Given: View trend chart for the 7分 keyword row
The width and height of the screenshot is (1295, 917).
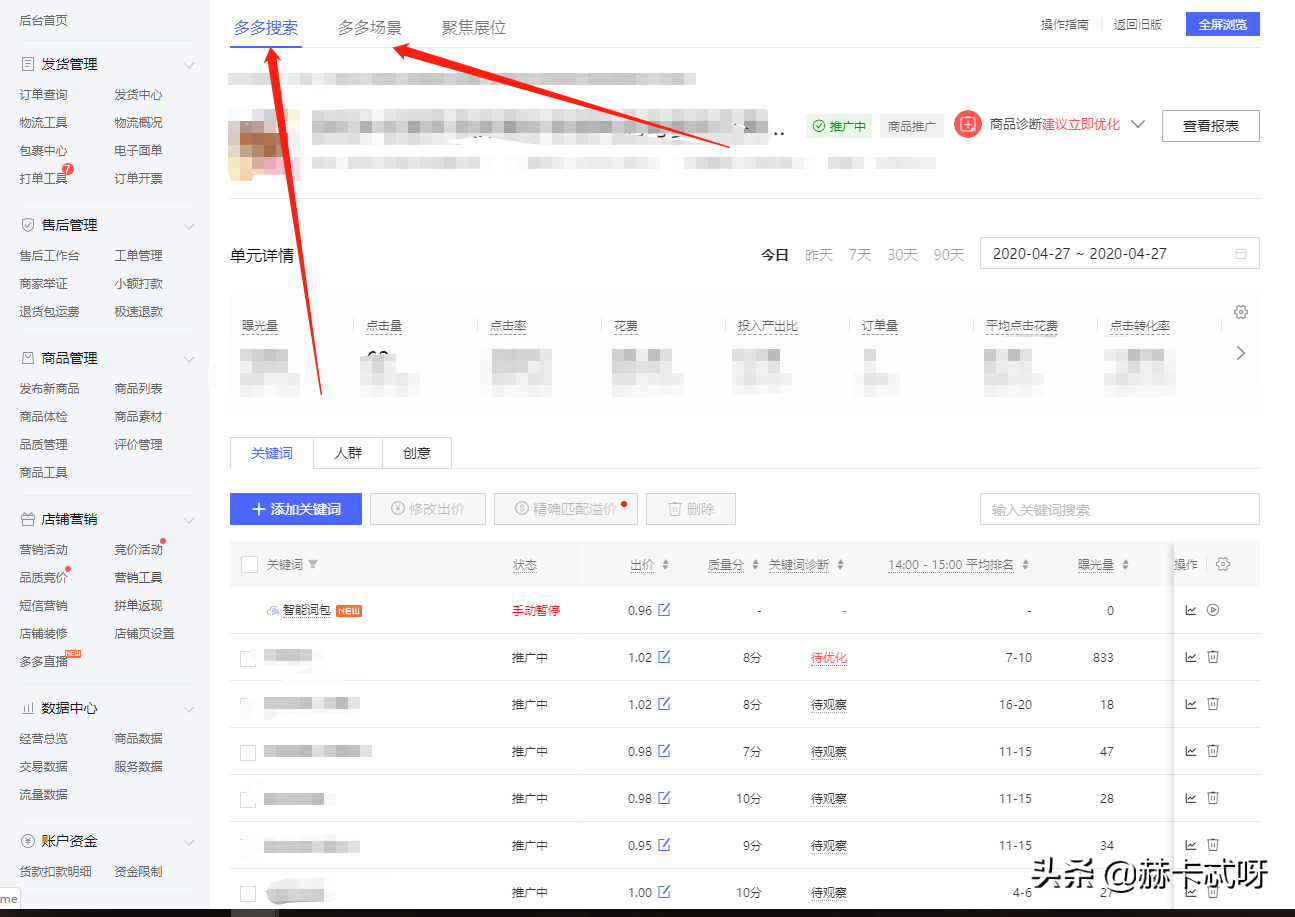Looking at the screenshot, I should 1191,751.
